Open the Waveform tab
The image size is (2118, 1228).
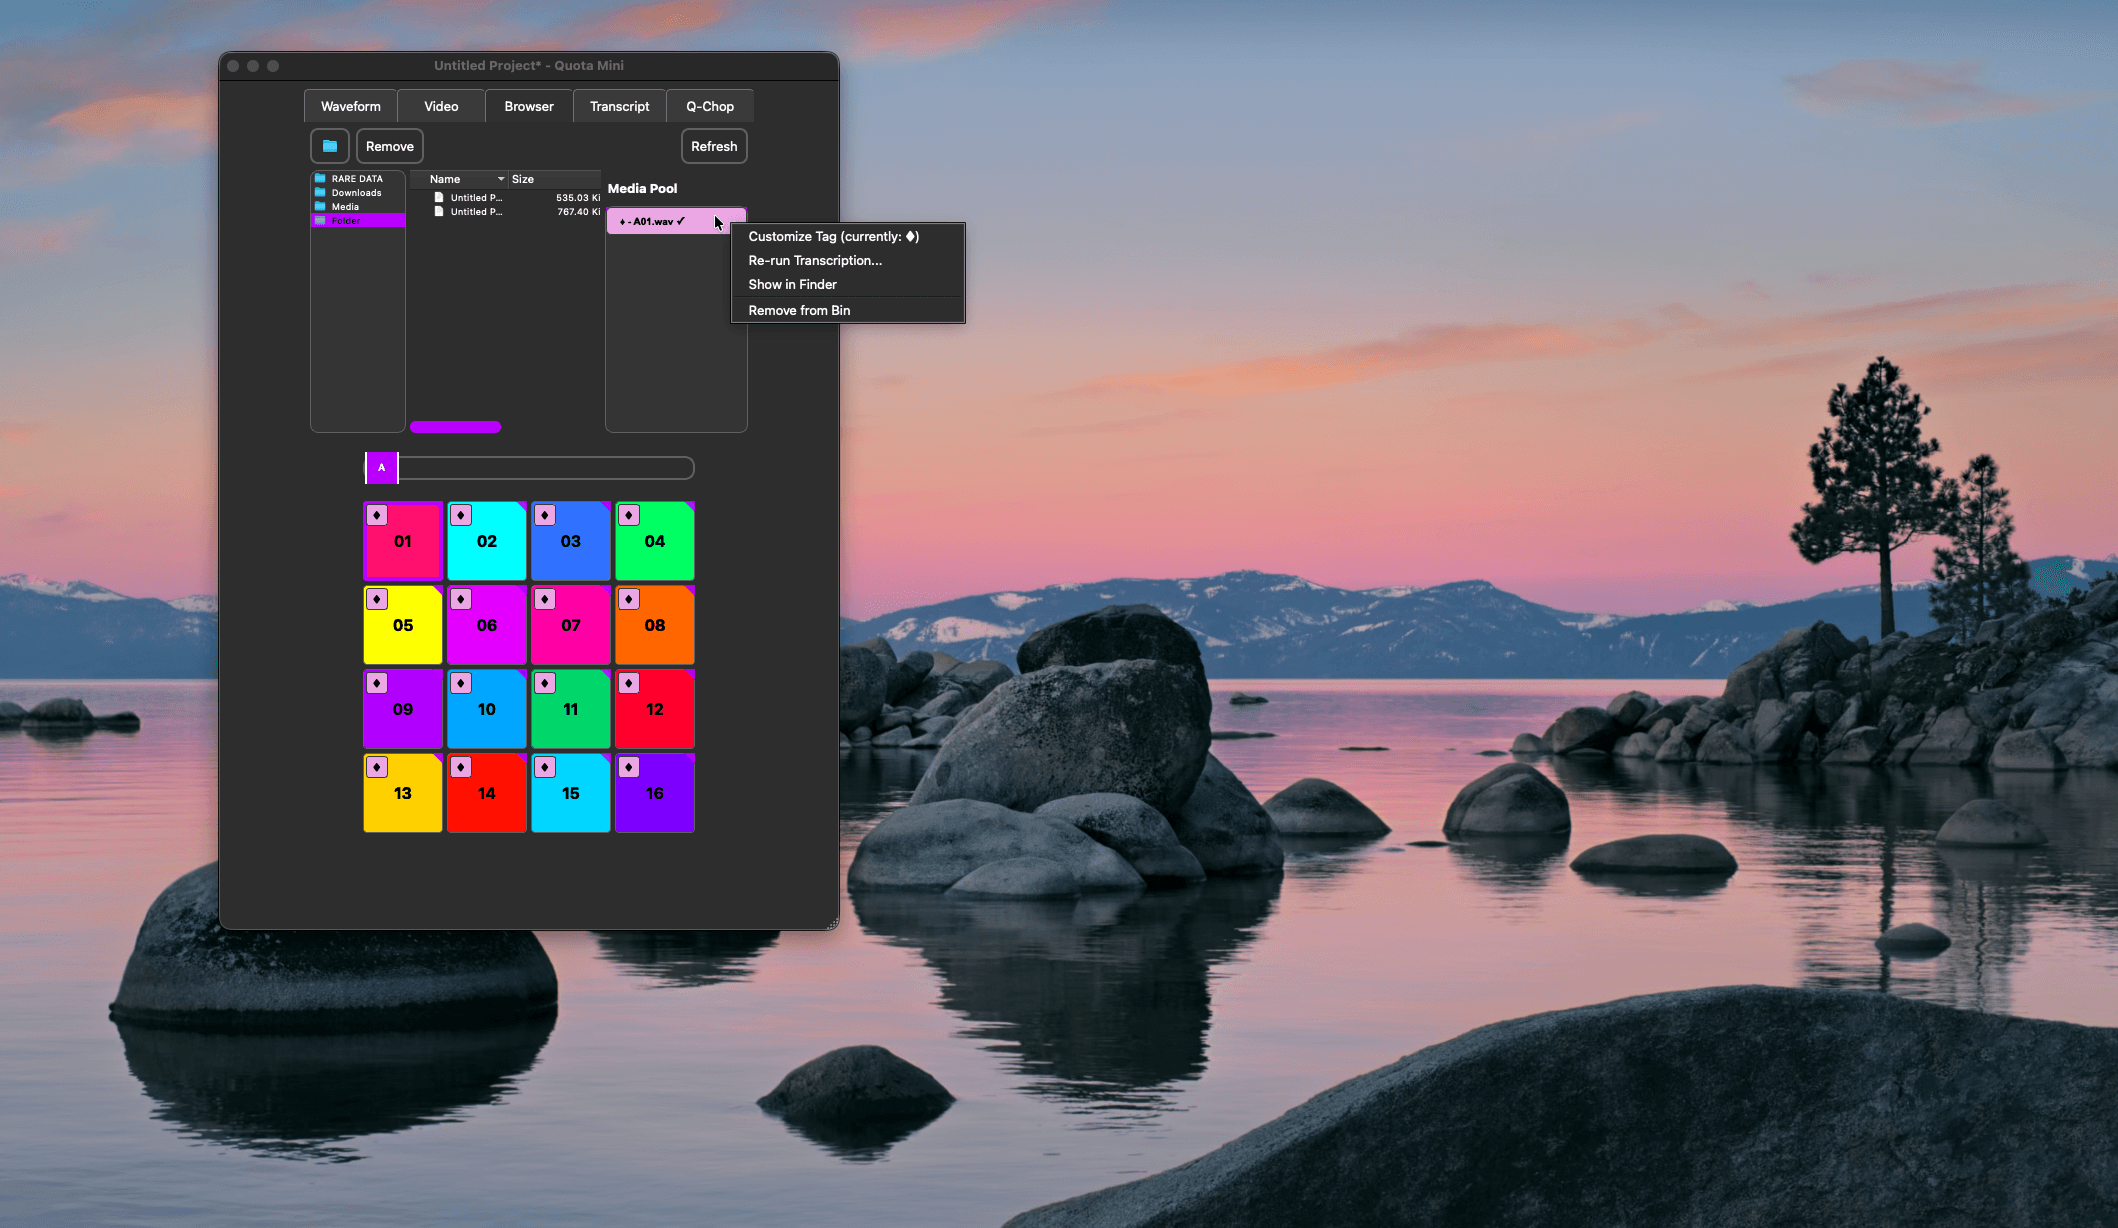(350, 106)
